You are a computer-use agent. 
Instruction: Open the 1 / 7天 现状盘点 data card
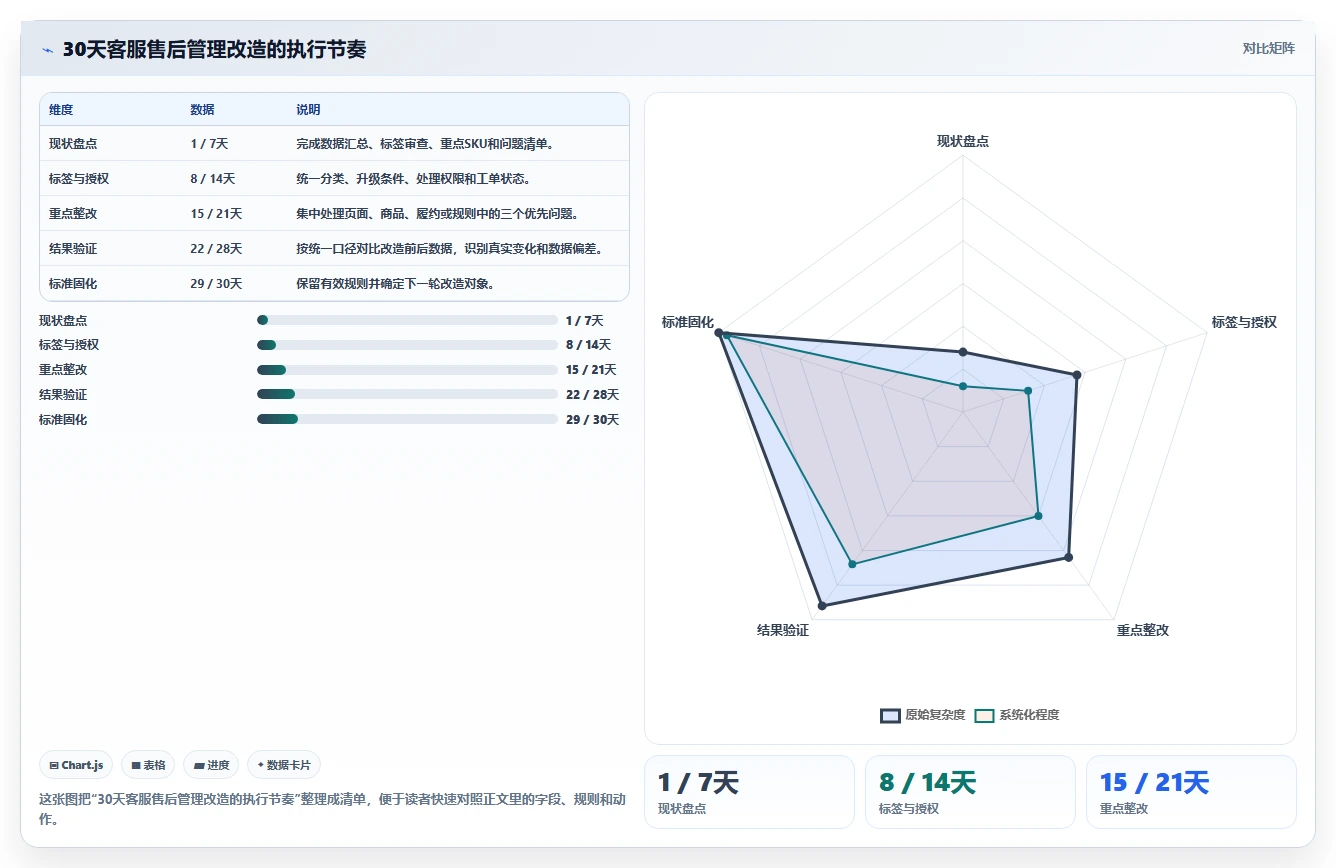coord(749,792)
